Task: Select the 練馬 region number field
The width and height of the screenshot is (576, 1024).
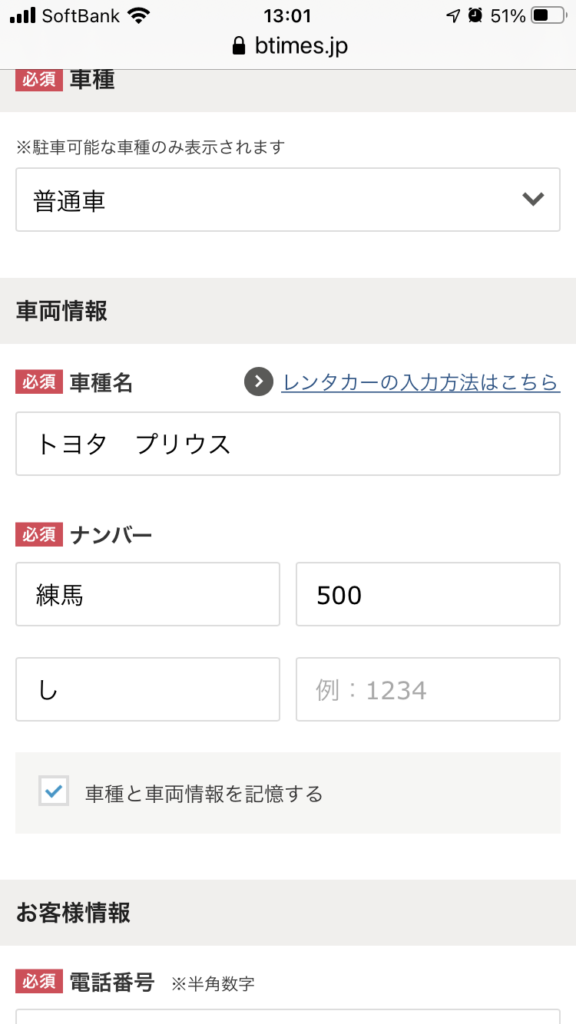Action: (x=148, y=594)
